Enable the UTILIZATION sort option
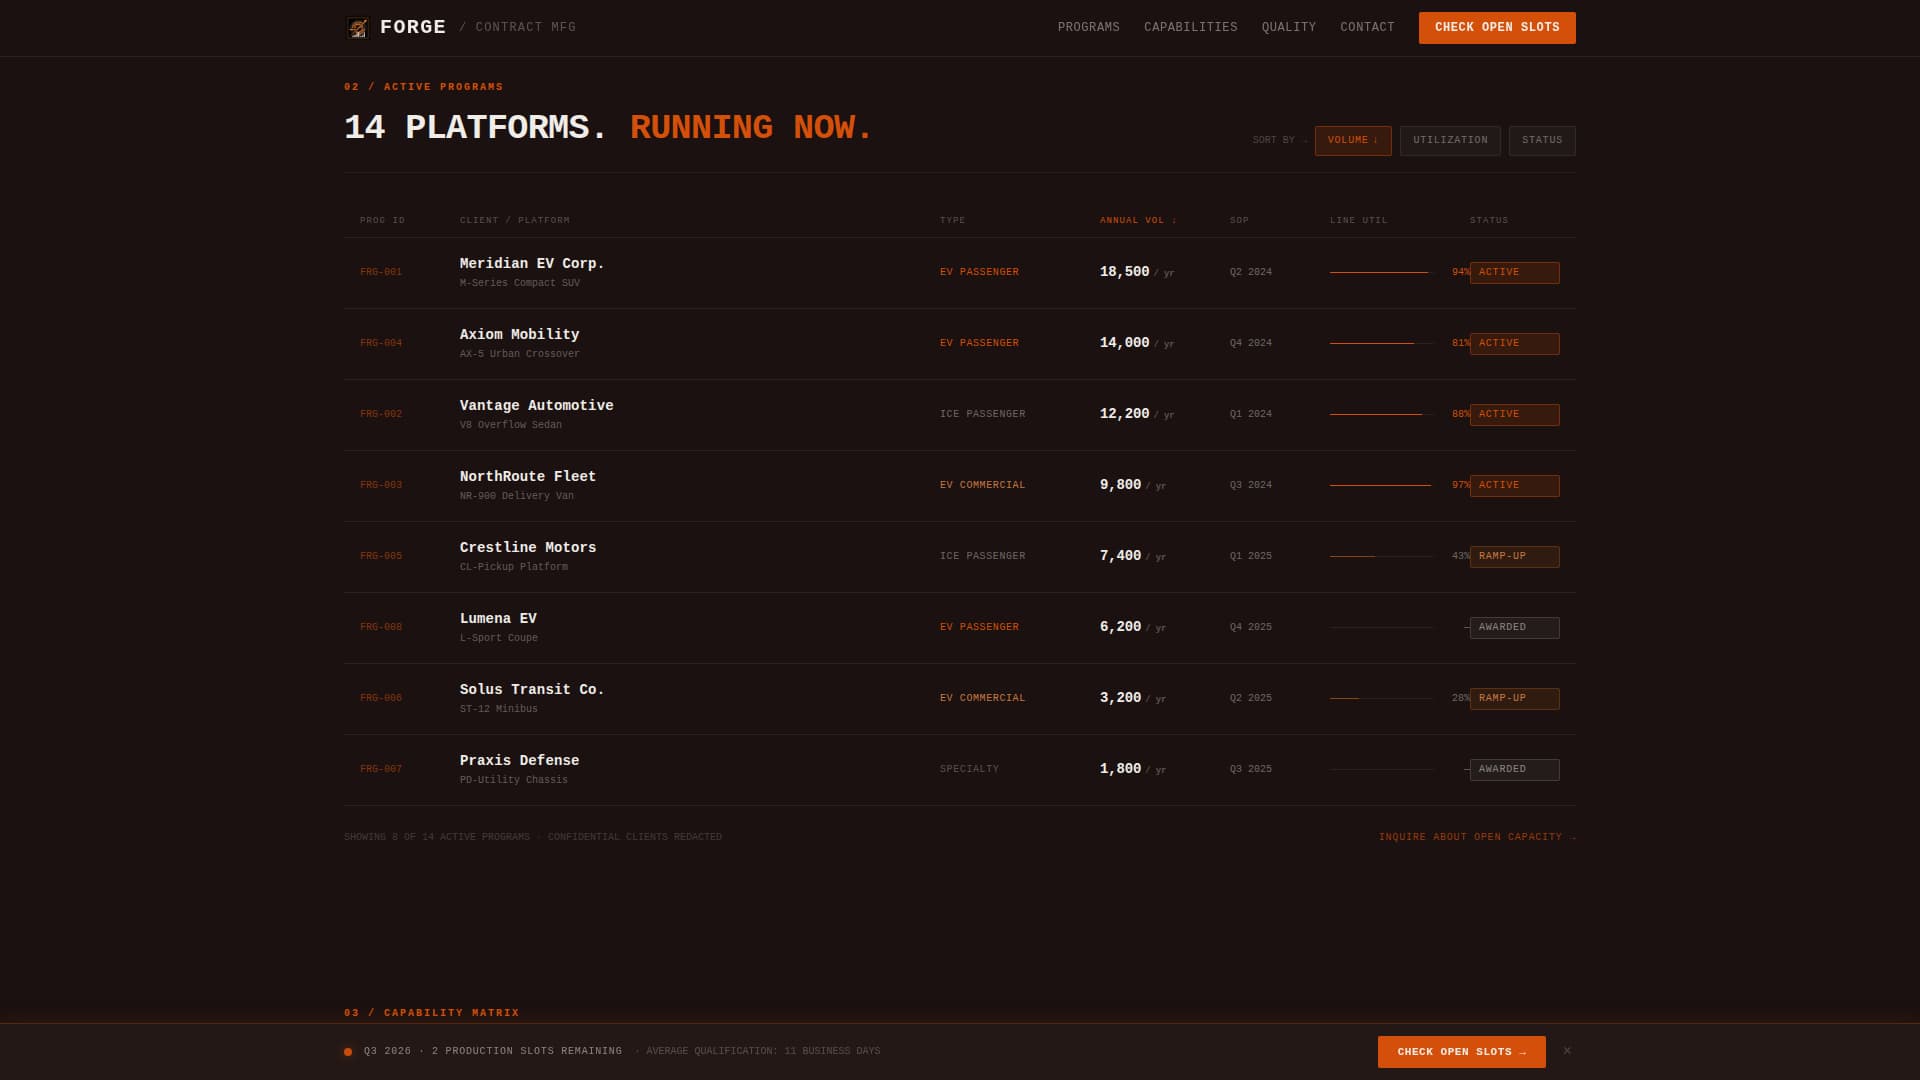This screenshot has width=1920, height=1080. coord(1450,140)
